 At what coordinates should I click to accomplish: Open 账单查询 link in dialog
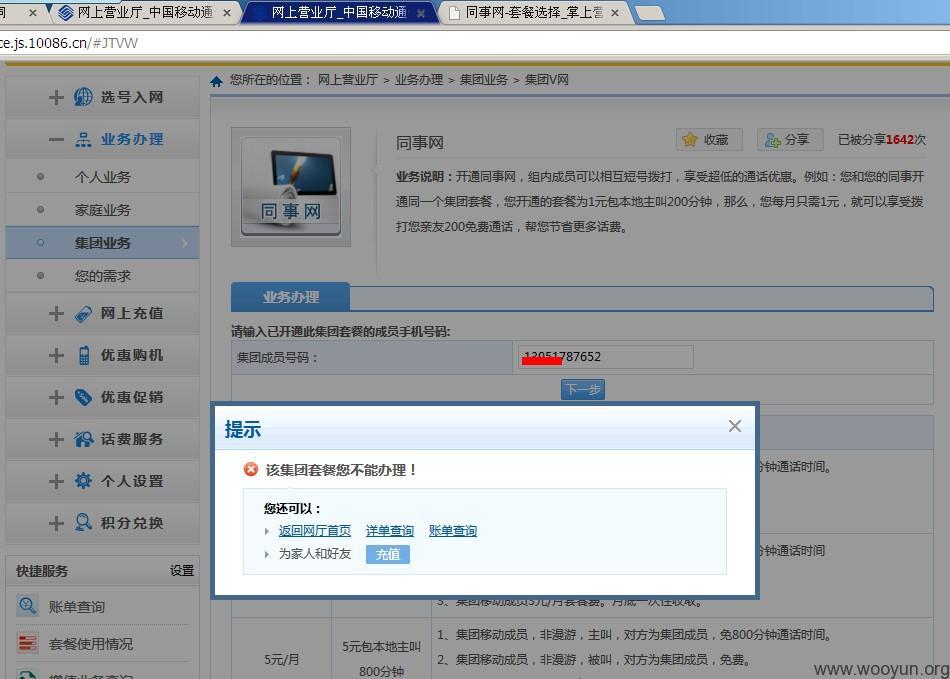click(x=453, y=531)
